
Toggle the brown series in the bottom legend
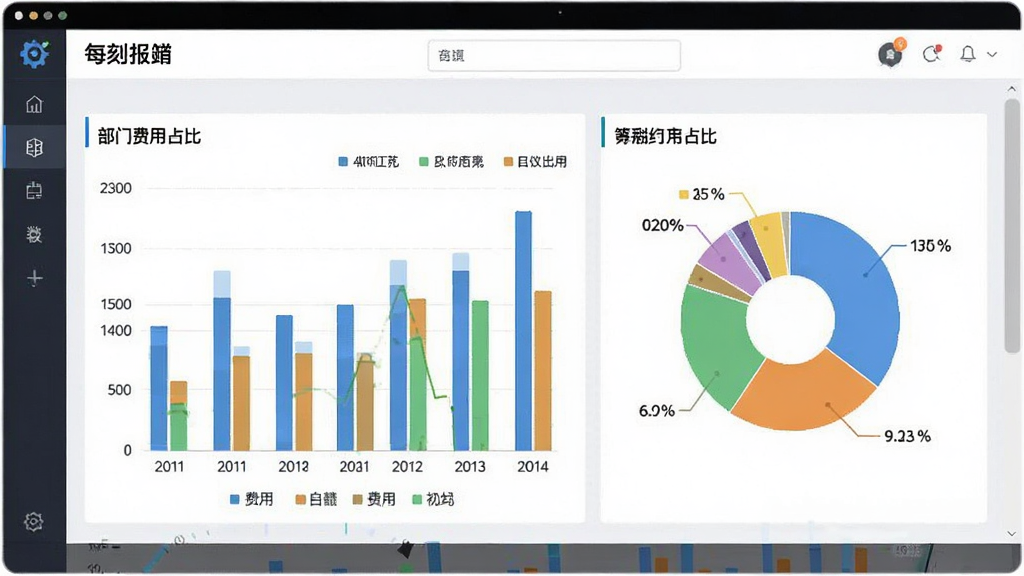(x=374, y=500)
